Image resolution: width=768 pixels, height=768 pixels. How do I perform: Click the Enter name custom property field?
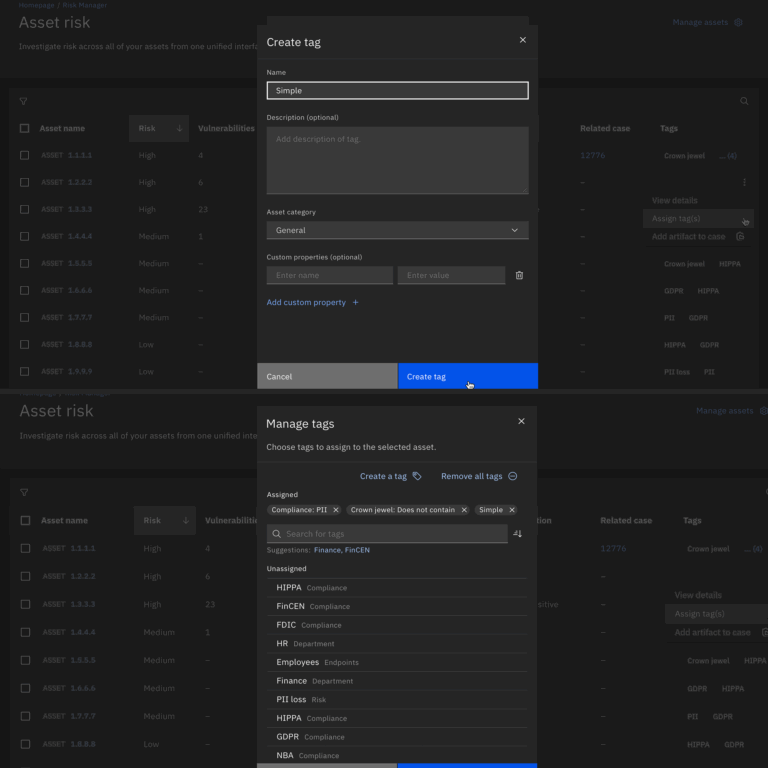click(x=330, y=275)
